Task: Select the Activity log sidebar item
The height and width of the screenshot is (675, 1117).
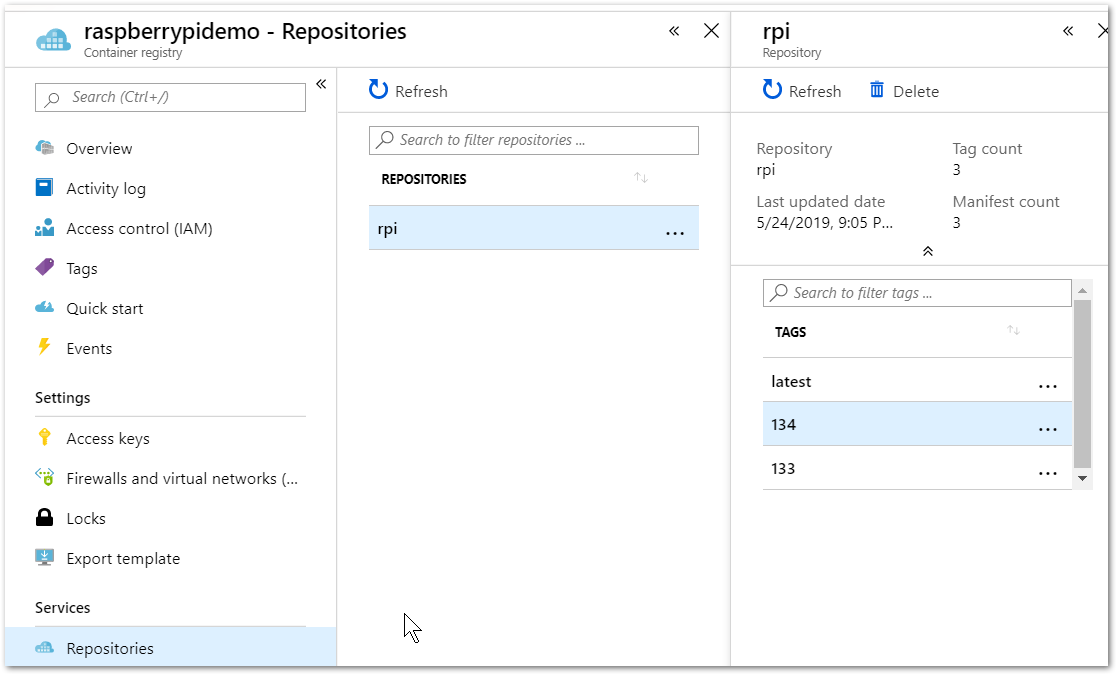Action: tap(103, 188)
